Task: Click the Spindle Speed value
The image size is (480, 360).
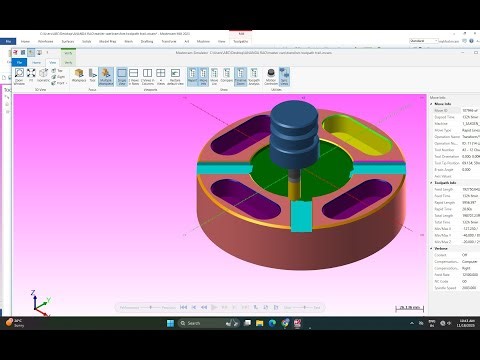Action: [469, 288]
